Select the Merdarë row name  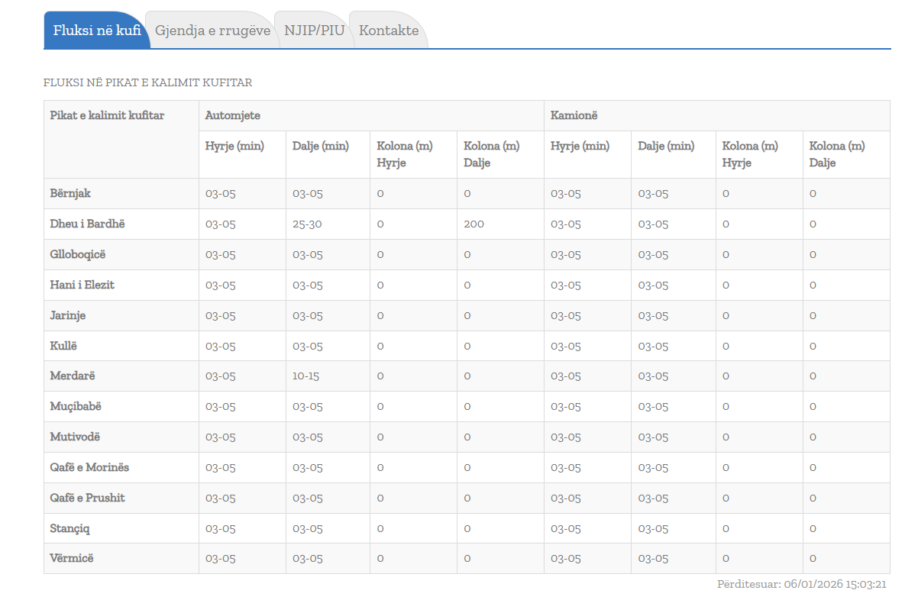point(72,376)
